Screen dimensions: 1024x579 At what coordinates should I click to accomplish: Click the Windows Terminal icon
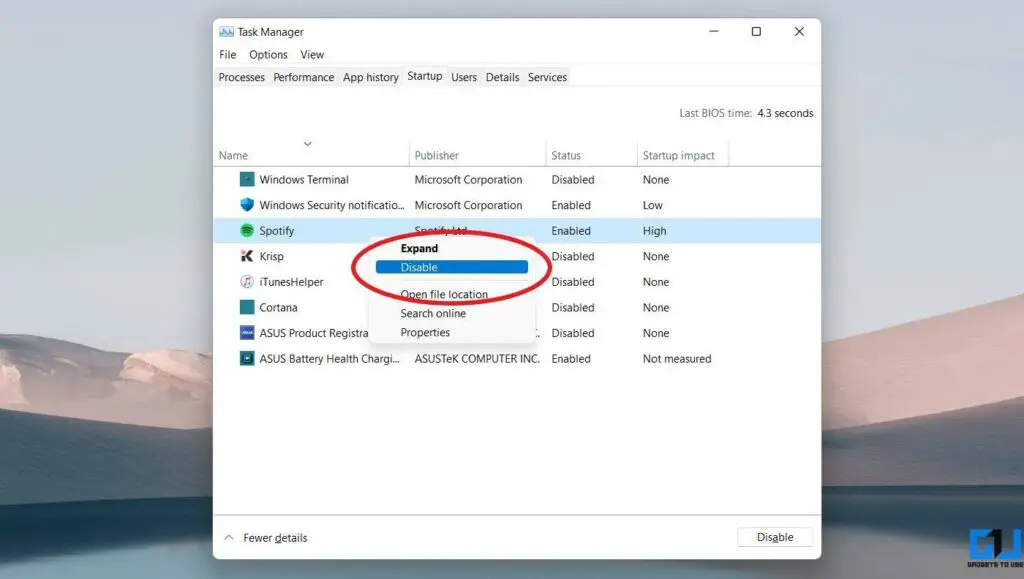pos(247,179)
